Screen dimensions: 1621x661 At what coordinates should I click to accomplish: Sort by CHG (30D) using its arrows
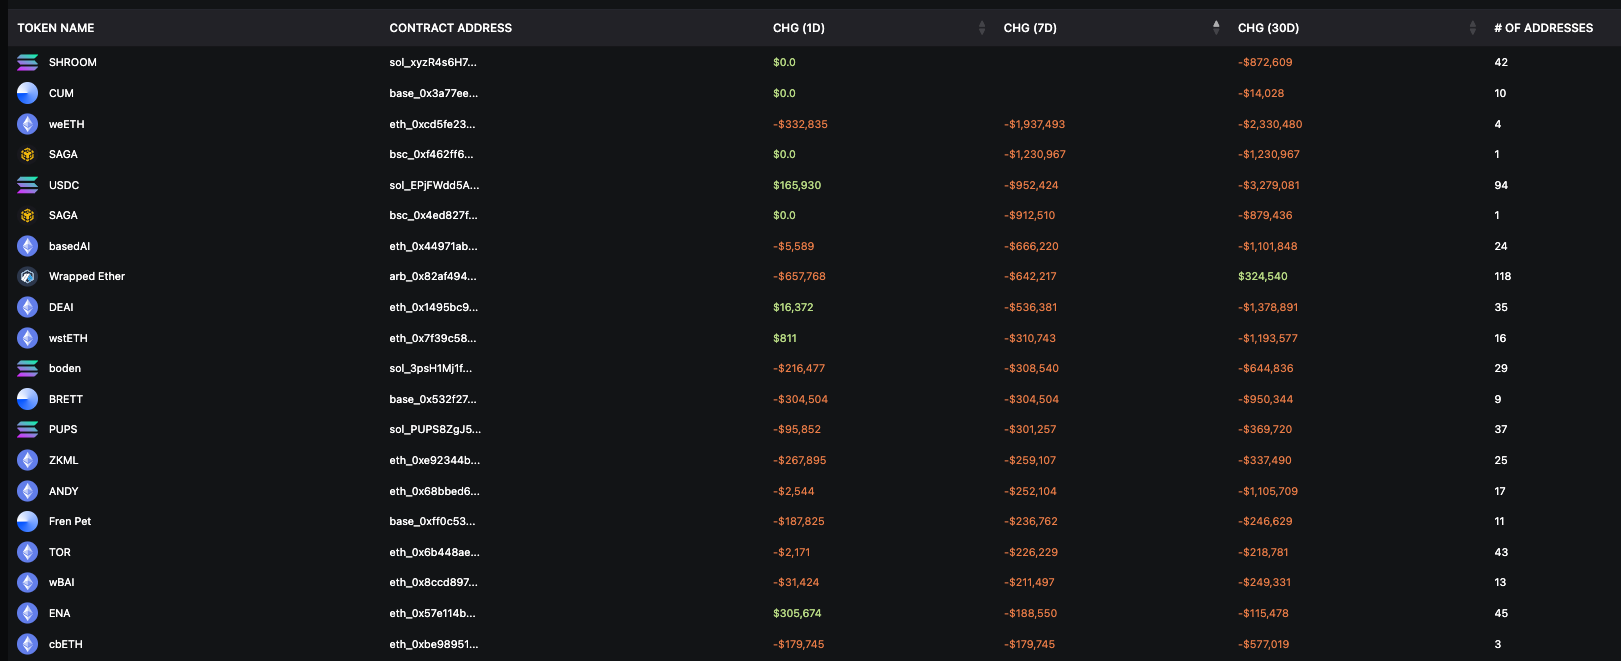pos(1472,28)
